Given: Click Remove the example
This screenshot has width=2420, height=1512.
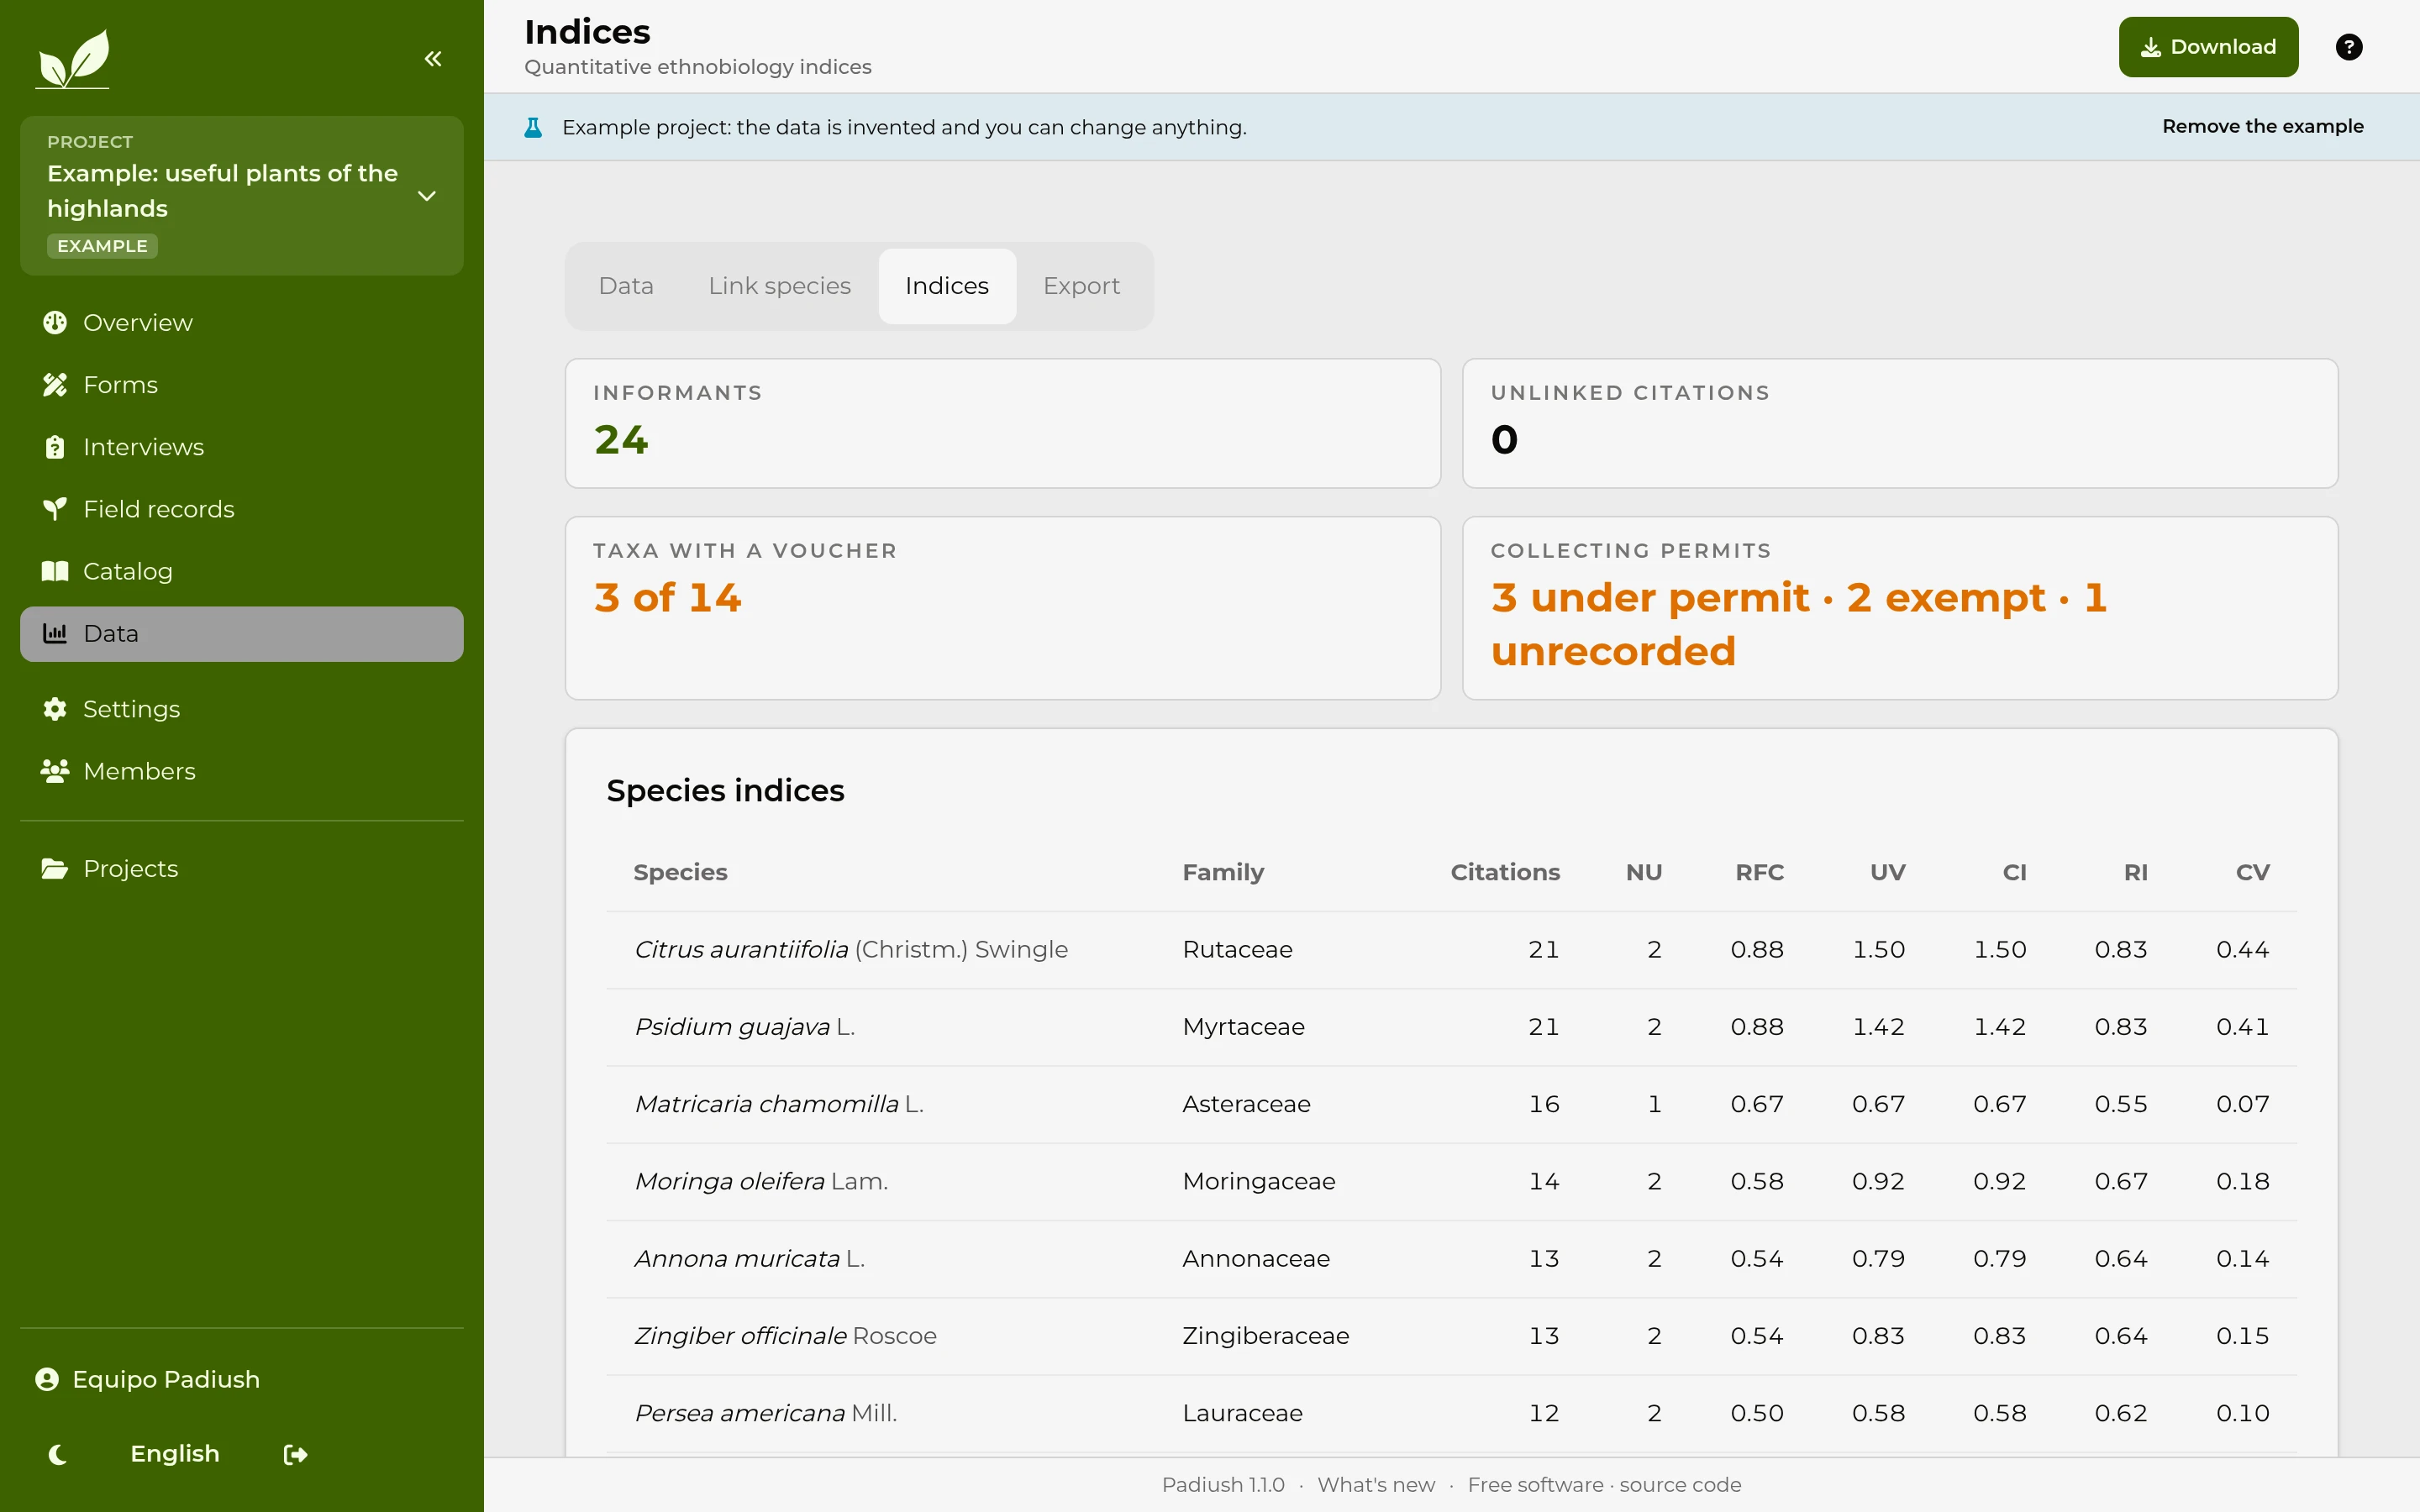Looking at the screenshot, I should (x=2262, y=126).
